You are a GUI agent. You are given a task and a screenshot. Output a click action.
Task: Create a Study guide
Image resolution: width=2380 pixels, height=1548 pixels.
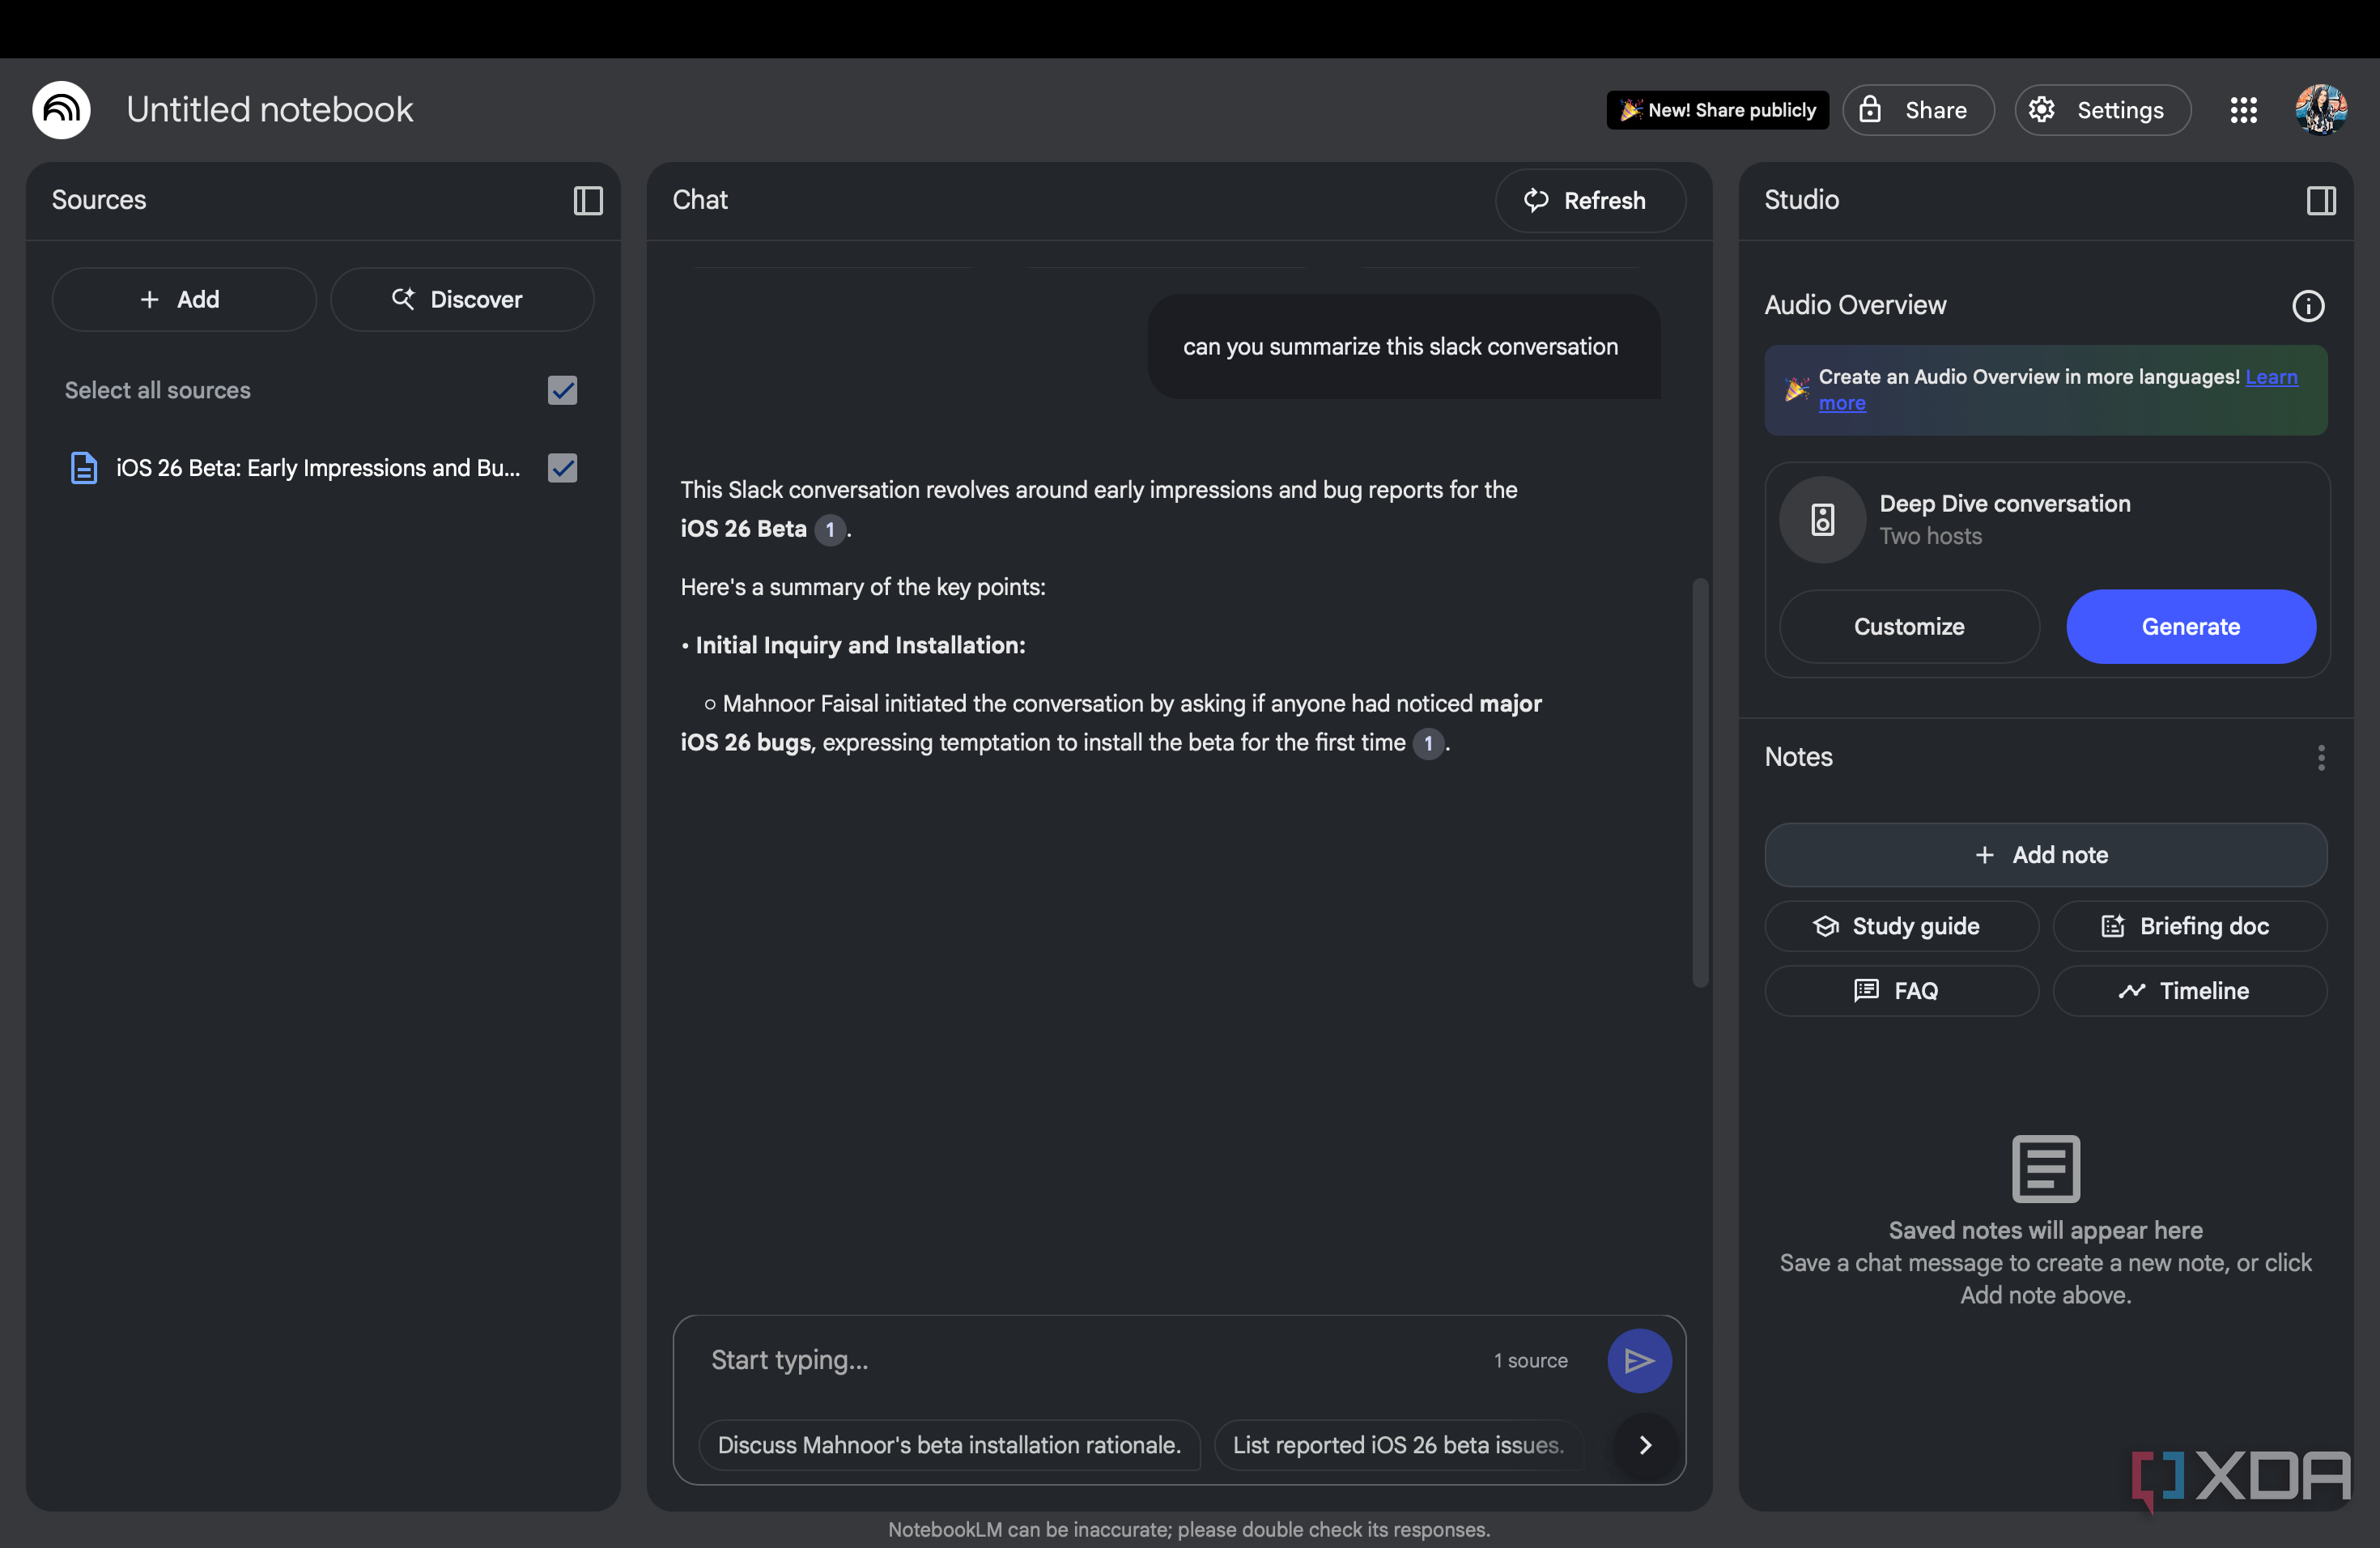(1901, 926)
